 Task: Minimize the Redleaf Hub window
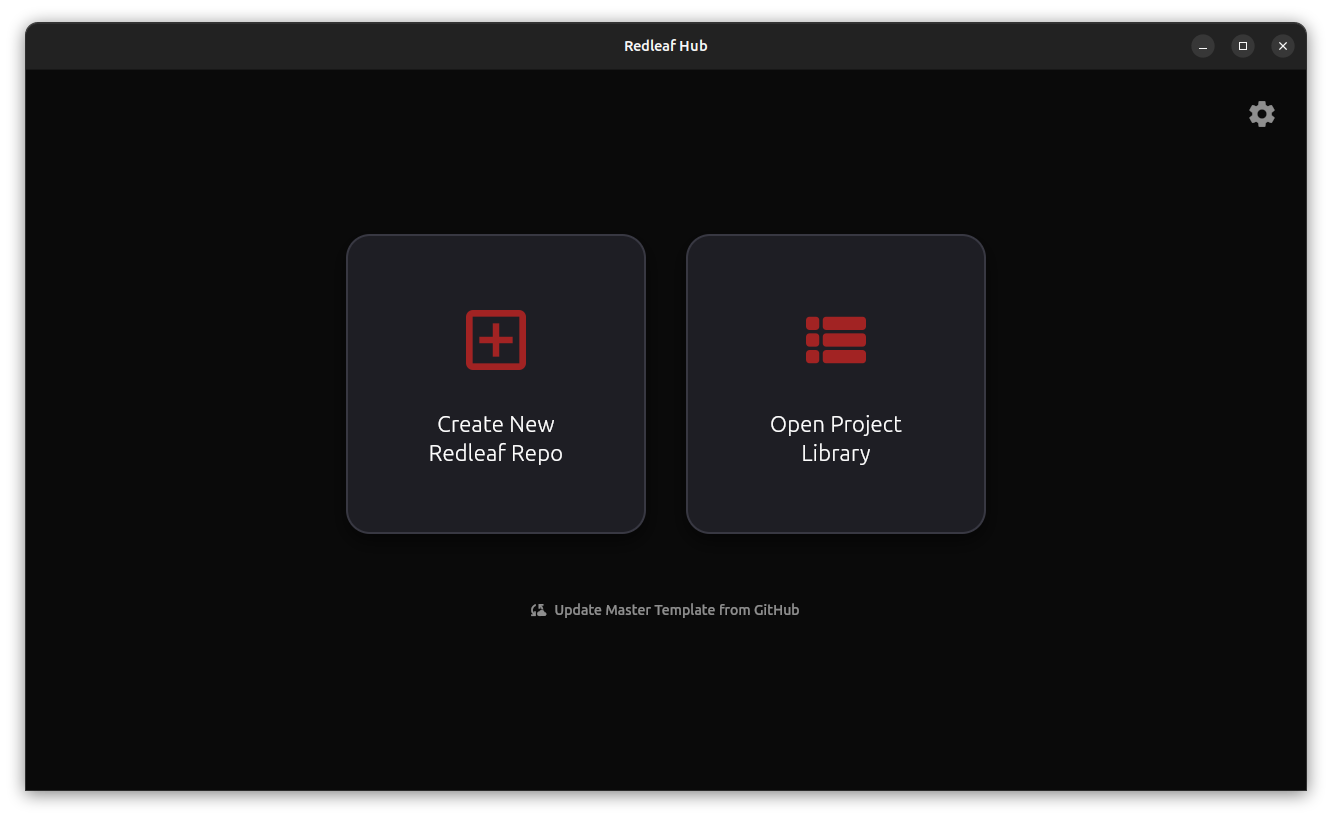(x=1203, y=46)
